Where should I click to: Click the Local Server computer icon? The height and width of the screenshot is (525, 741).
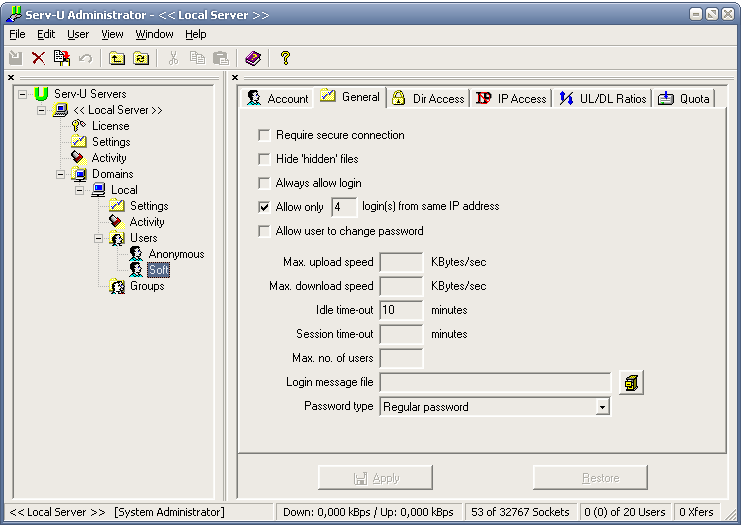click(x=60, y=110)
